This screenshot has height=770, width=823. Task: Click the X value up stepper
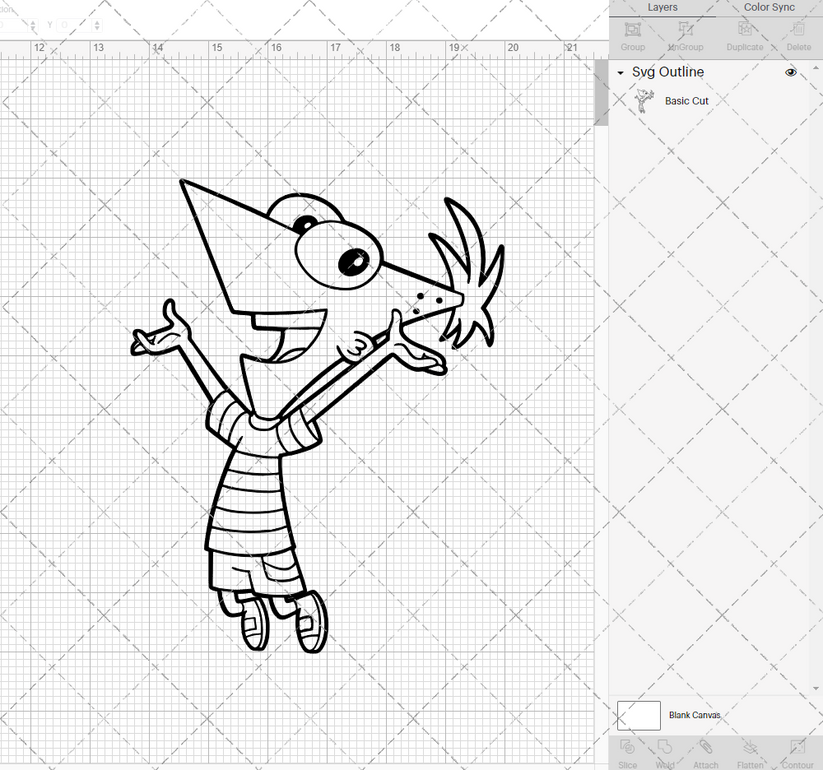point(33,22)
